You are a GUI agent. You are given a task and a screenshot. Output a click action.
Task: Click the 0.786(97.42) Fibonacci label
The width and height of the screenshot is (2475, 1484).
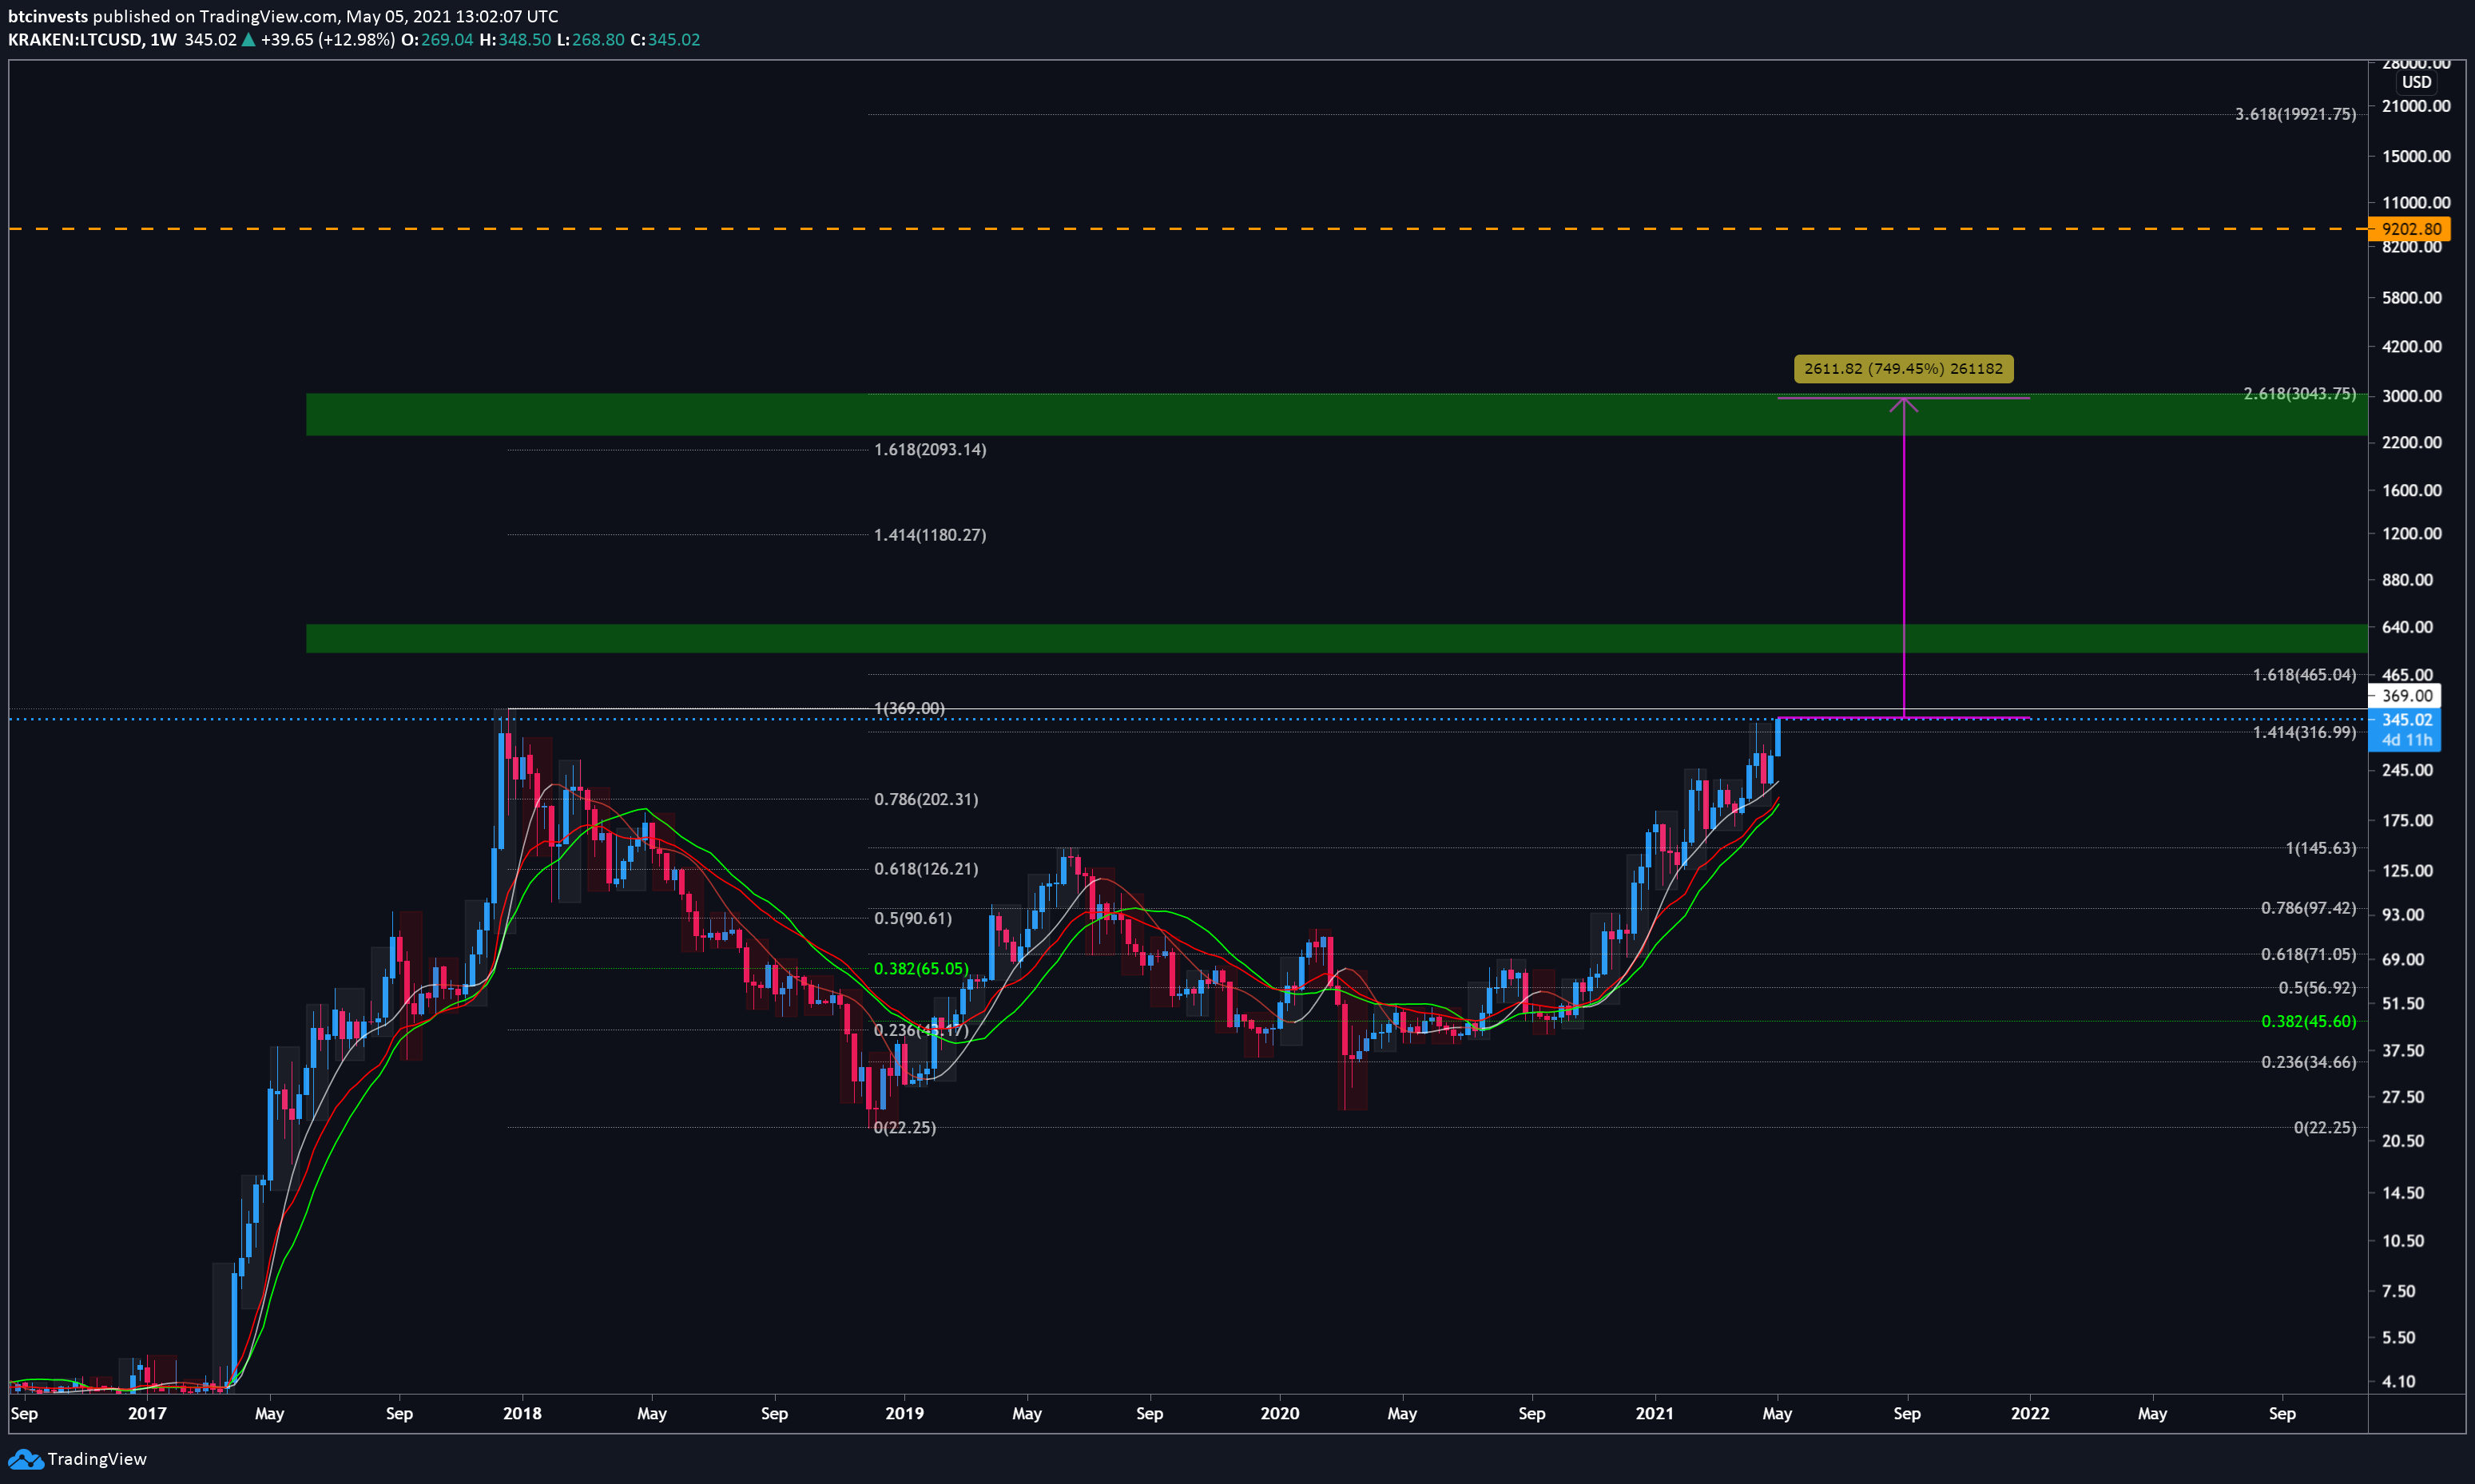2308,909
